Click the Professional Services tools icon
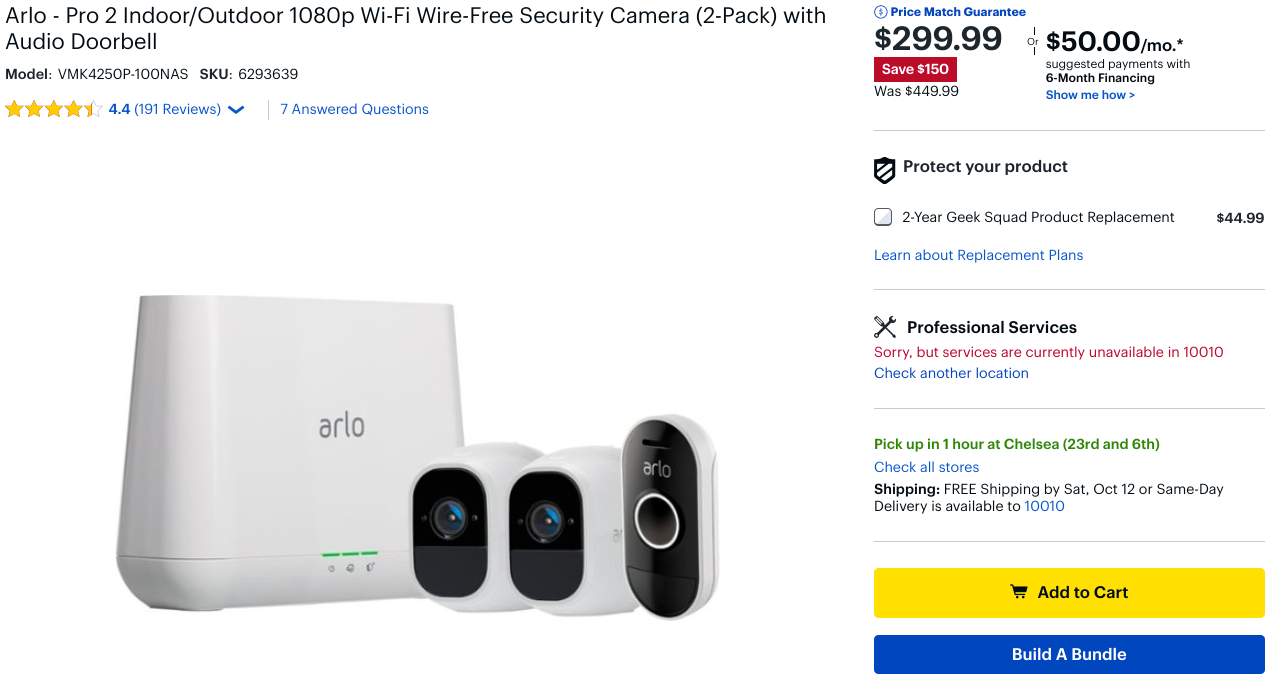 (x=884, y=326)
